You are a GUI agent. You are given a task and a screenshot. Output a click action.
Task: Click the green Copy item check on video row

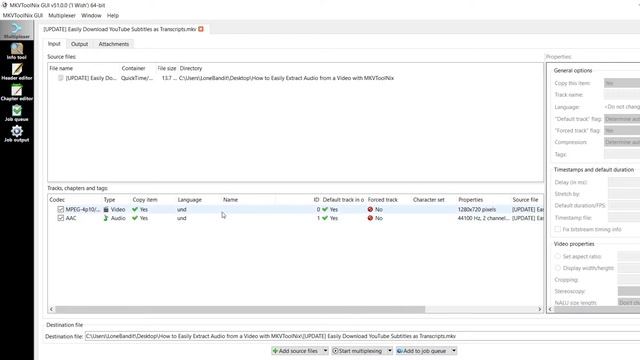click(135, 209)
